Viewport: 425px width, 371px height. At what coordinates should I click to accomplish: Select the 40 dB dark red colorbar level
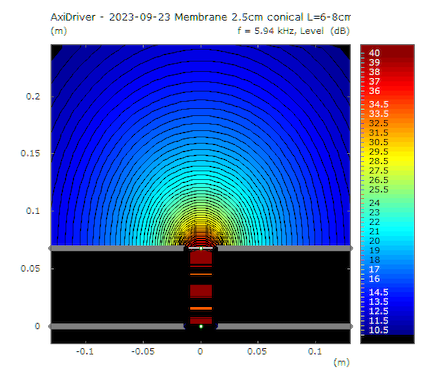coord(374,53)
